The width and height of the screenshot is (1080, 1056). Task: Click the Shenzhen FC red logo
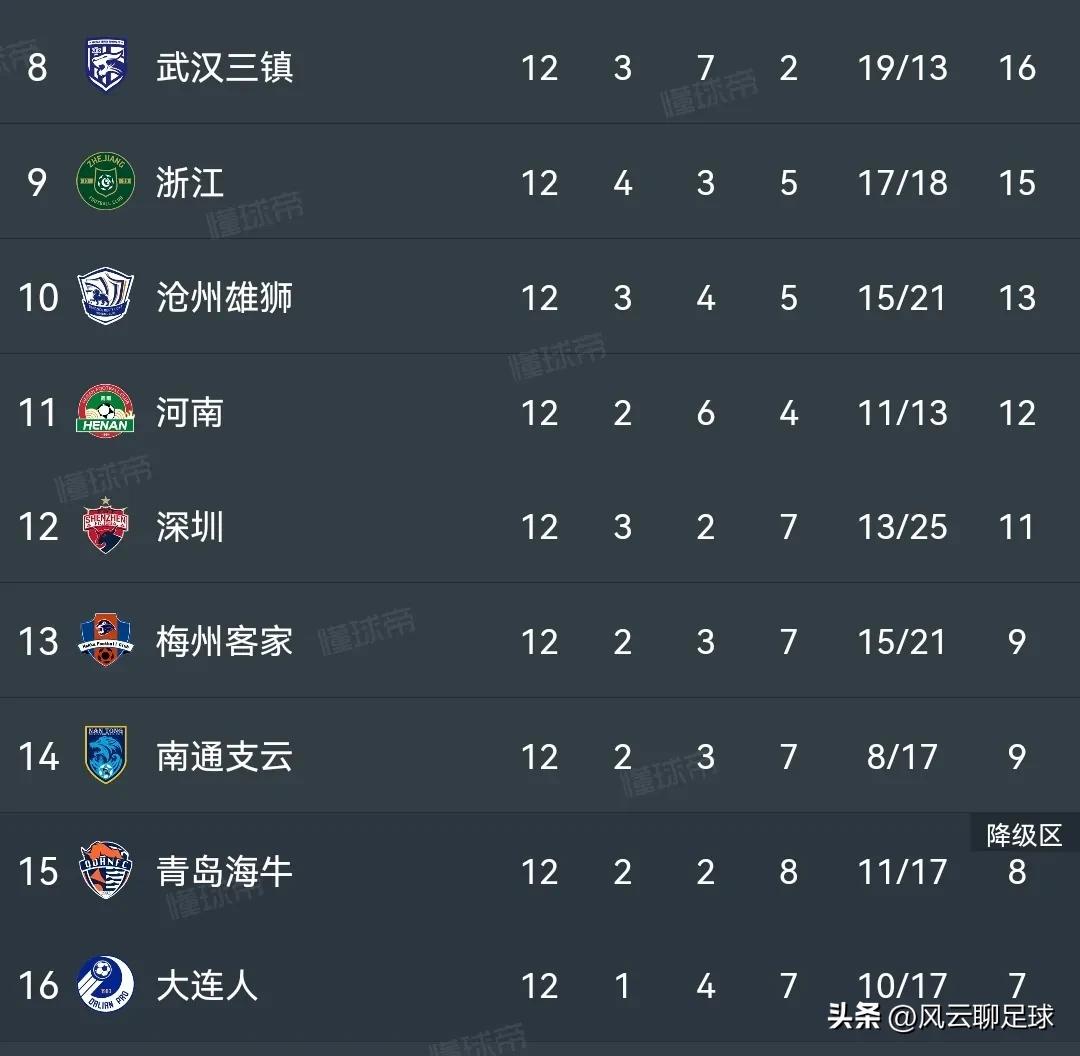(104, 527)
